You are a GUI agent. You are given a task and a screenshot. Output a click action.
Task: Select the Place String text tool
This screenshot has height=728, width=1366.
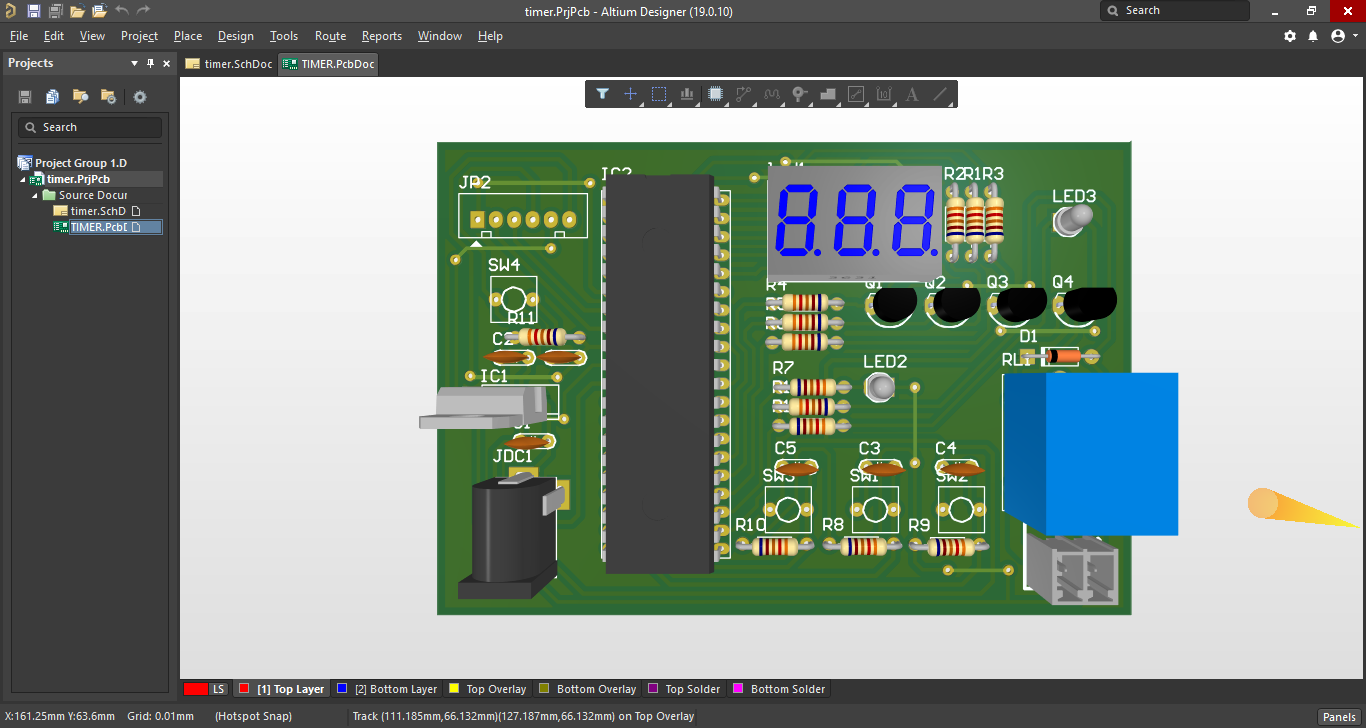pyautogui.click(x=912, y=94)
